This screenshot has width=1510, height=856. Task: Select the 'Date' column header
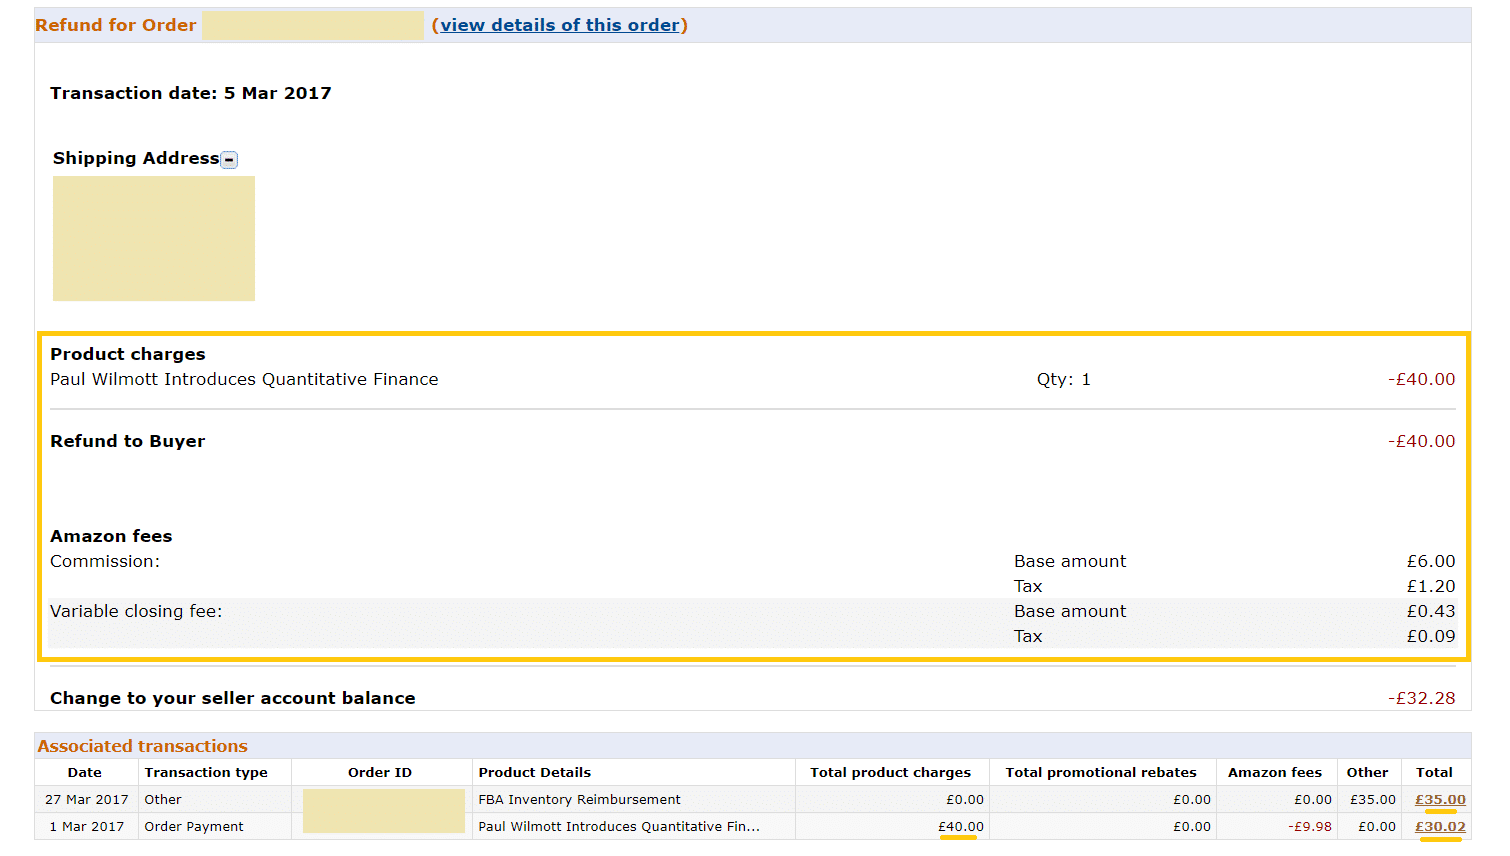pyautogui.click(x=85, y=772)
